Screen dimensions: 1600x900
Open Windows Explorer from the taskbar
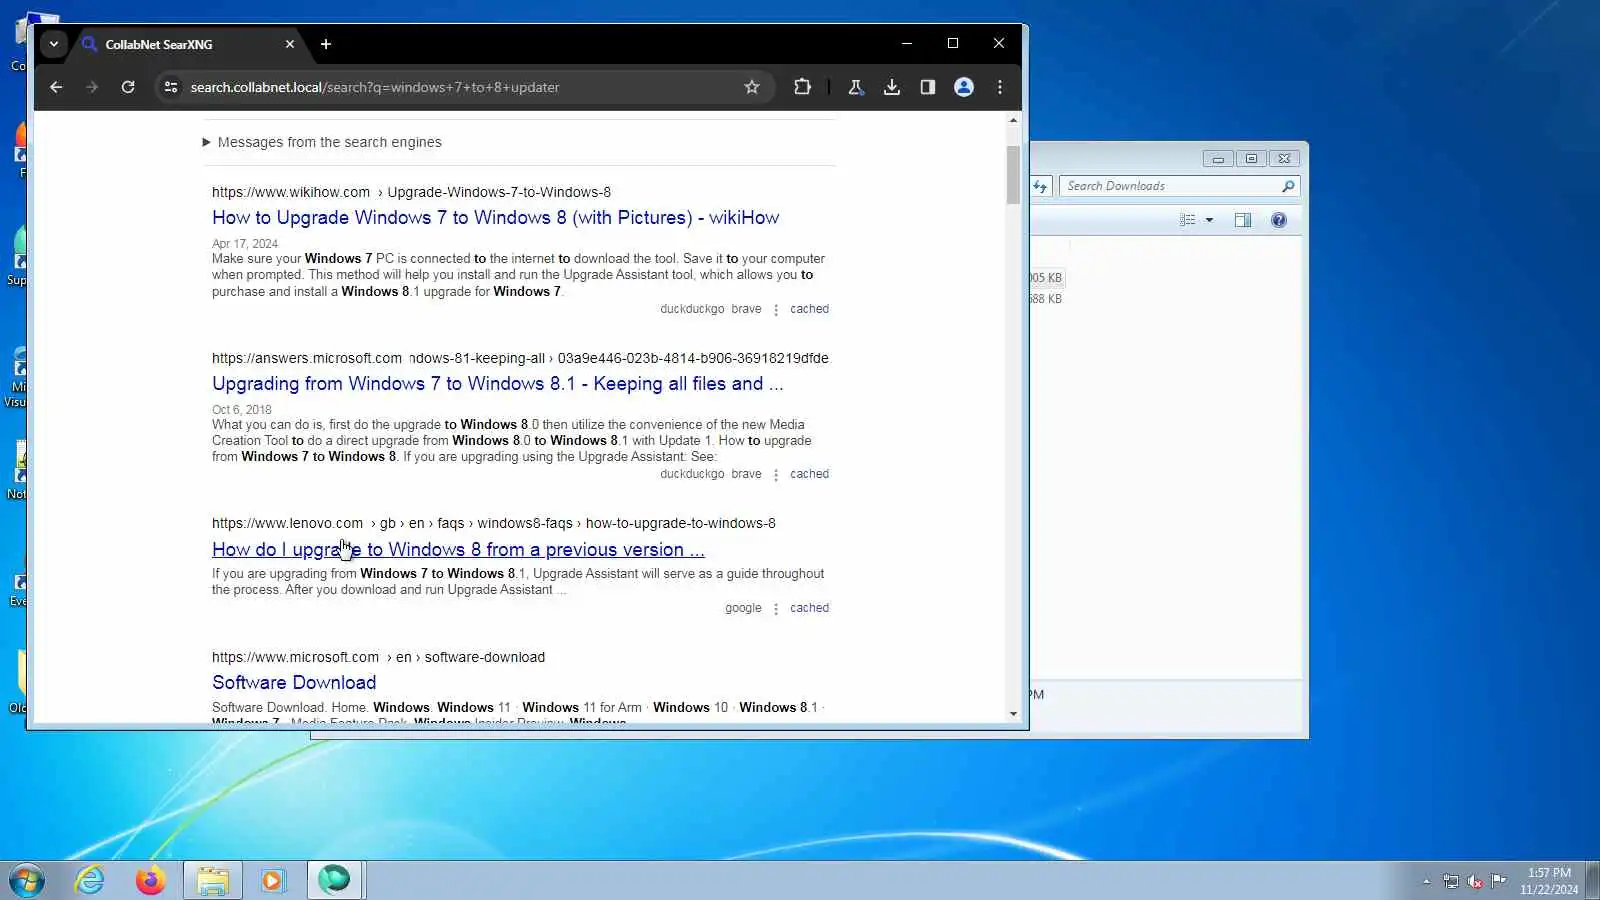pos(213,880)
